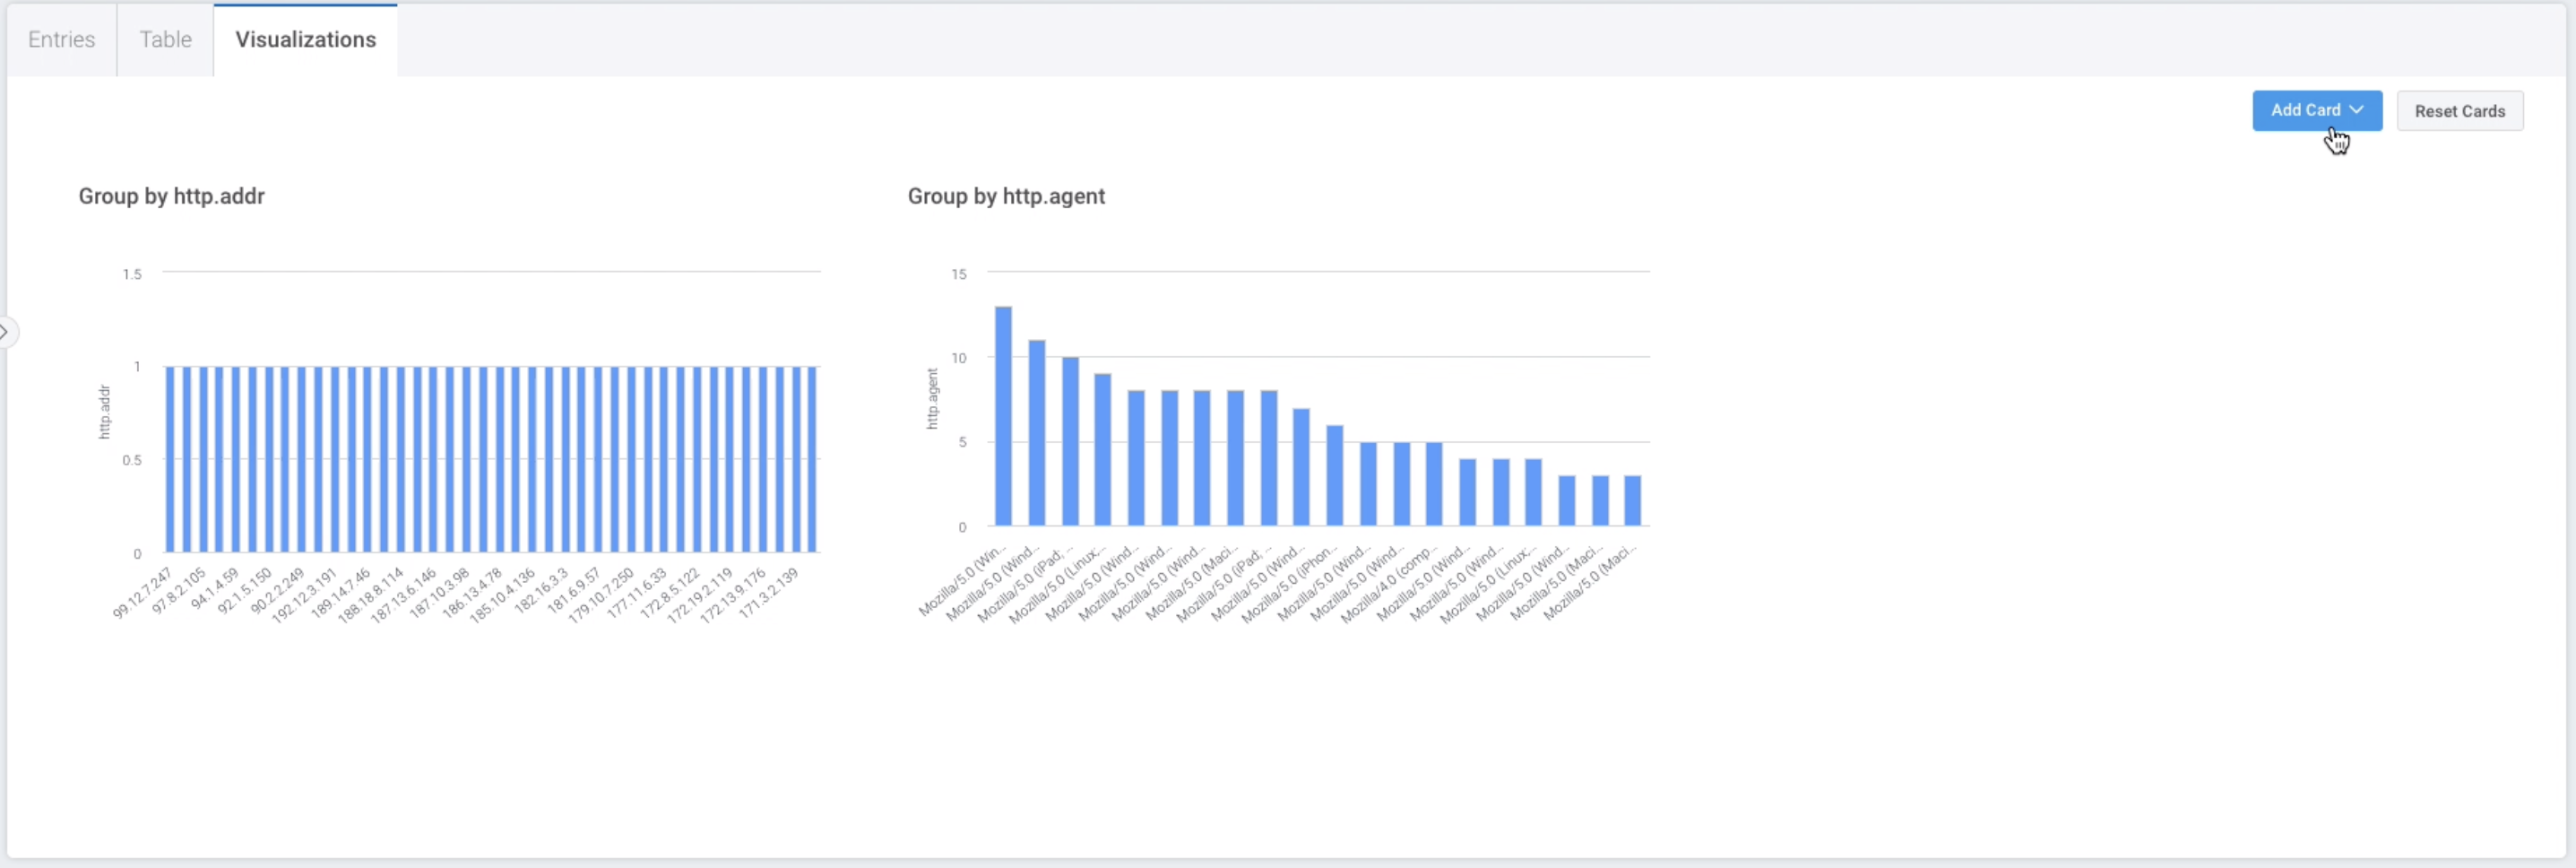Click the 99.12.7.247 x-axis label

pos(142,594)
